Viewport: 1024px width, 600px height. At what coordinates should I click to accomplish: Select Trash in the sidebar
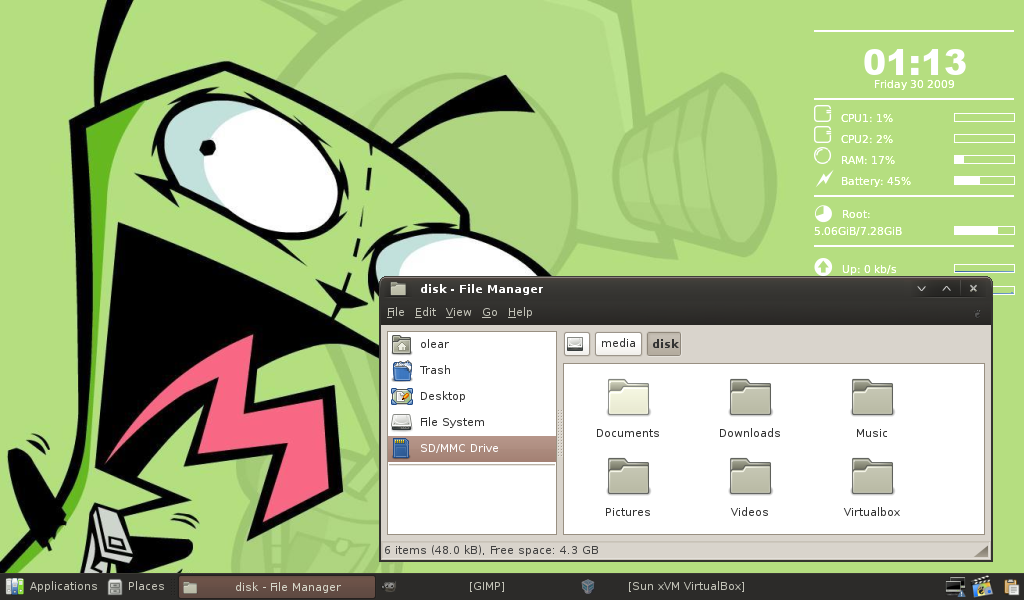click(472, 370)
